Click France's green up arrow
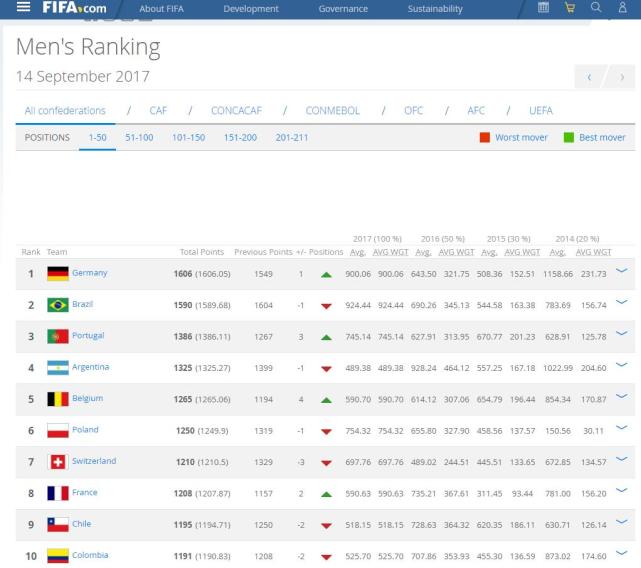The height and width of the screenshot is (568, 641). click(326, 494)
